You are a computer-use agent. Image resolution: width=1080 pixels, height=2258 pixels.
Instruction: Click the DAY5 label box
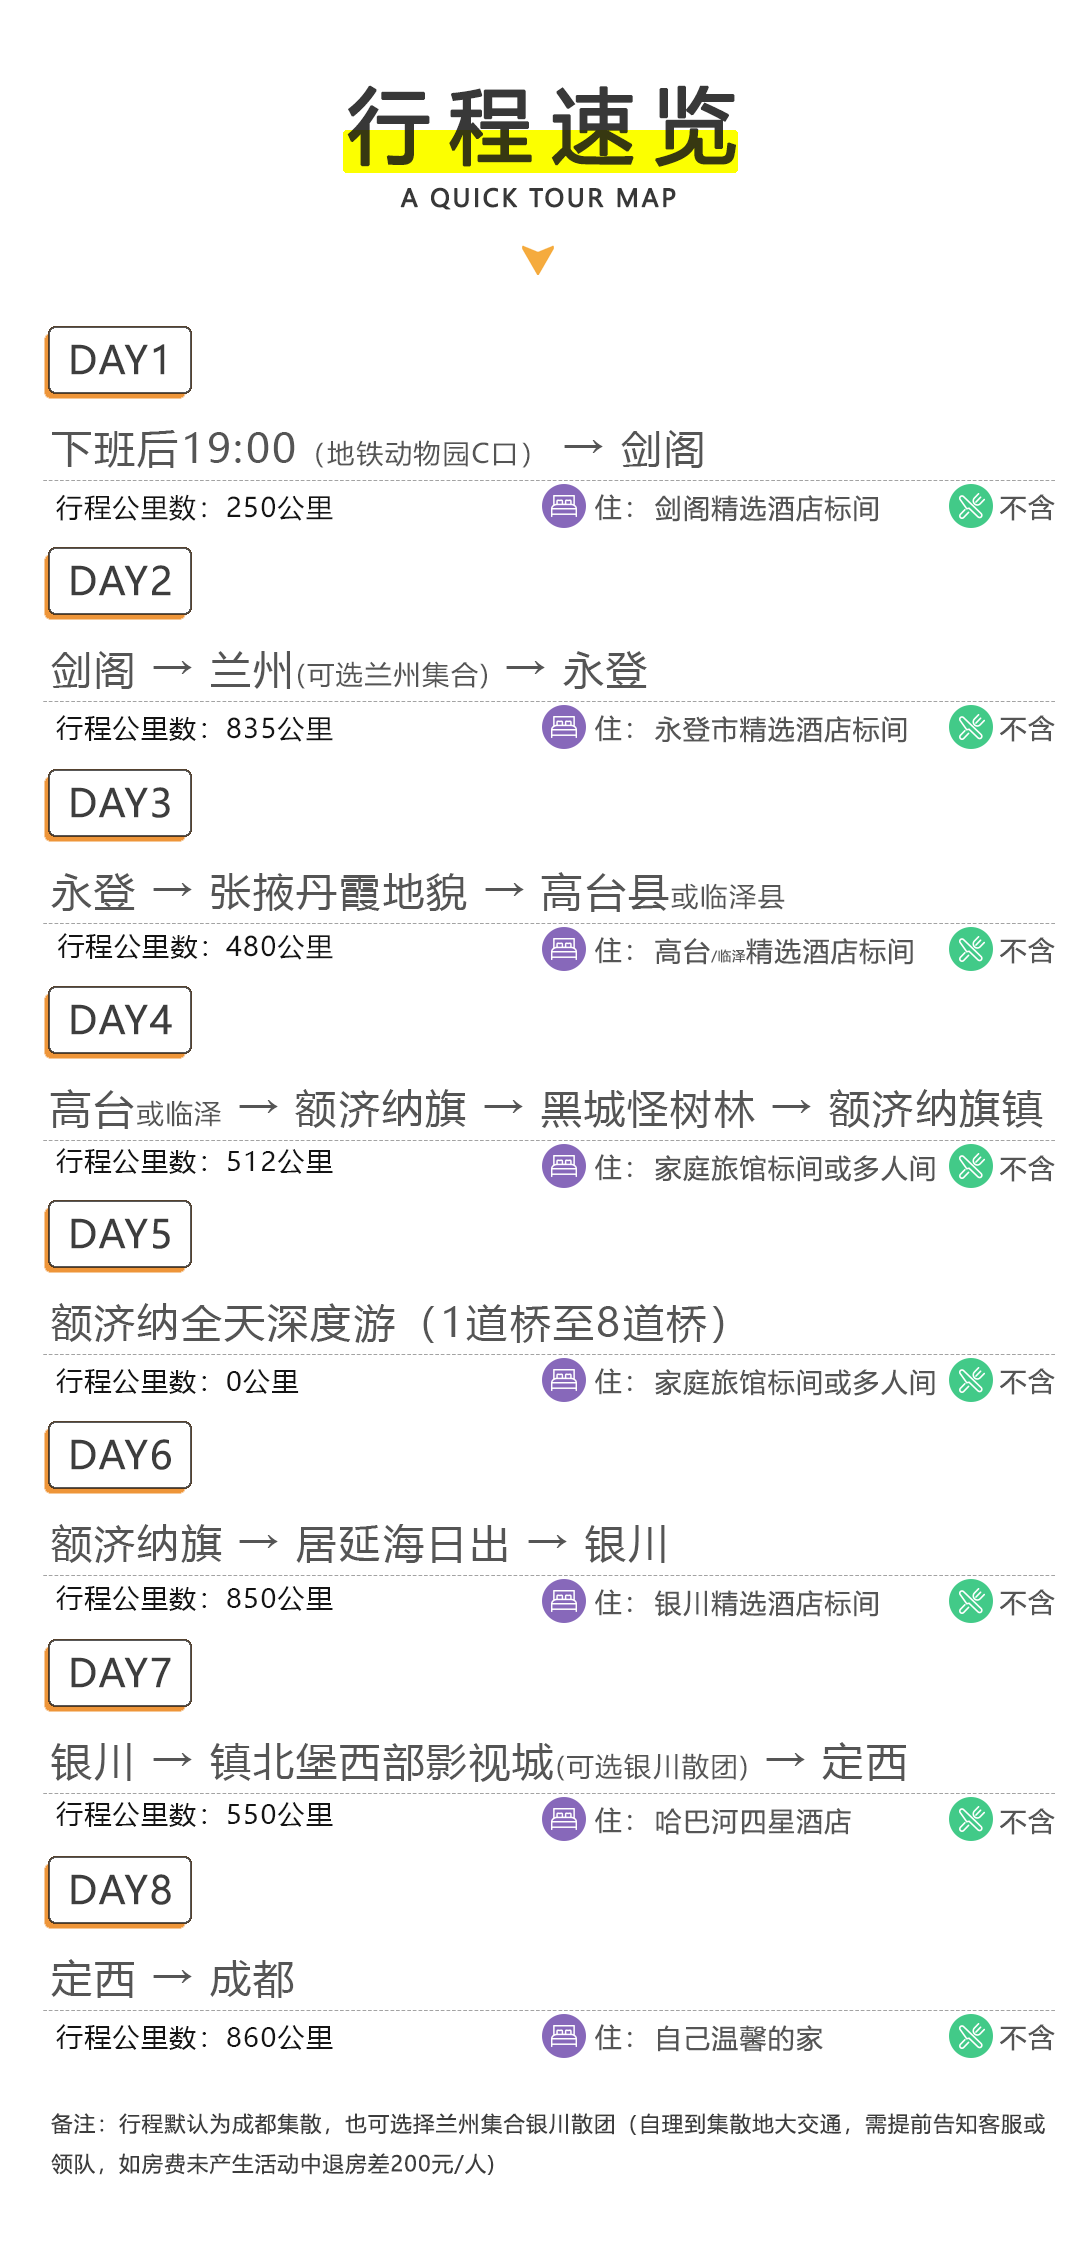click(119, 1235)
